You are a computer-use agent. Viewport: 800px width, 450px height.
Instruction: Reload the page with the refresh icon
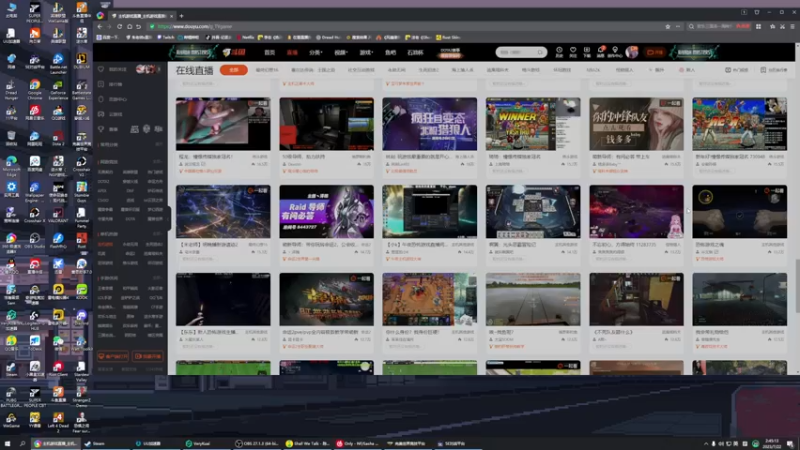[119, 27]
